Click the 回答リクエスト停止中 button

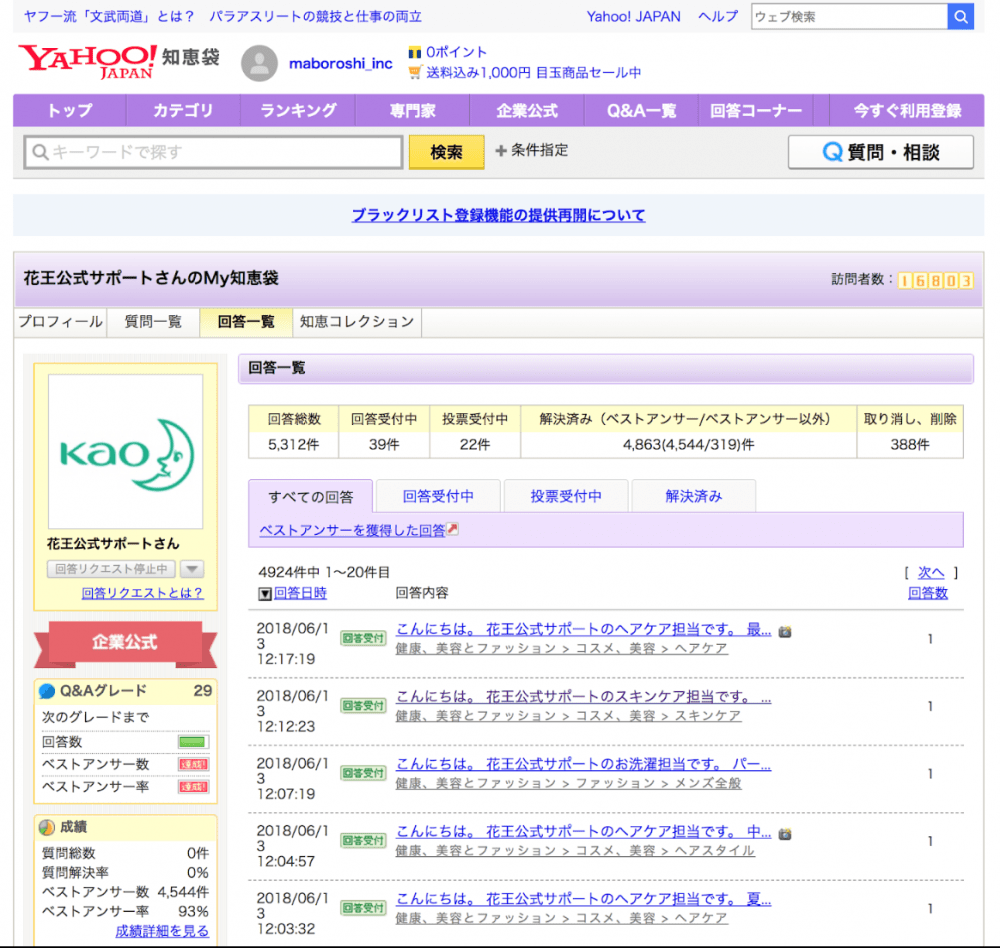point(112,568)
